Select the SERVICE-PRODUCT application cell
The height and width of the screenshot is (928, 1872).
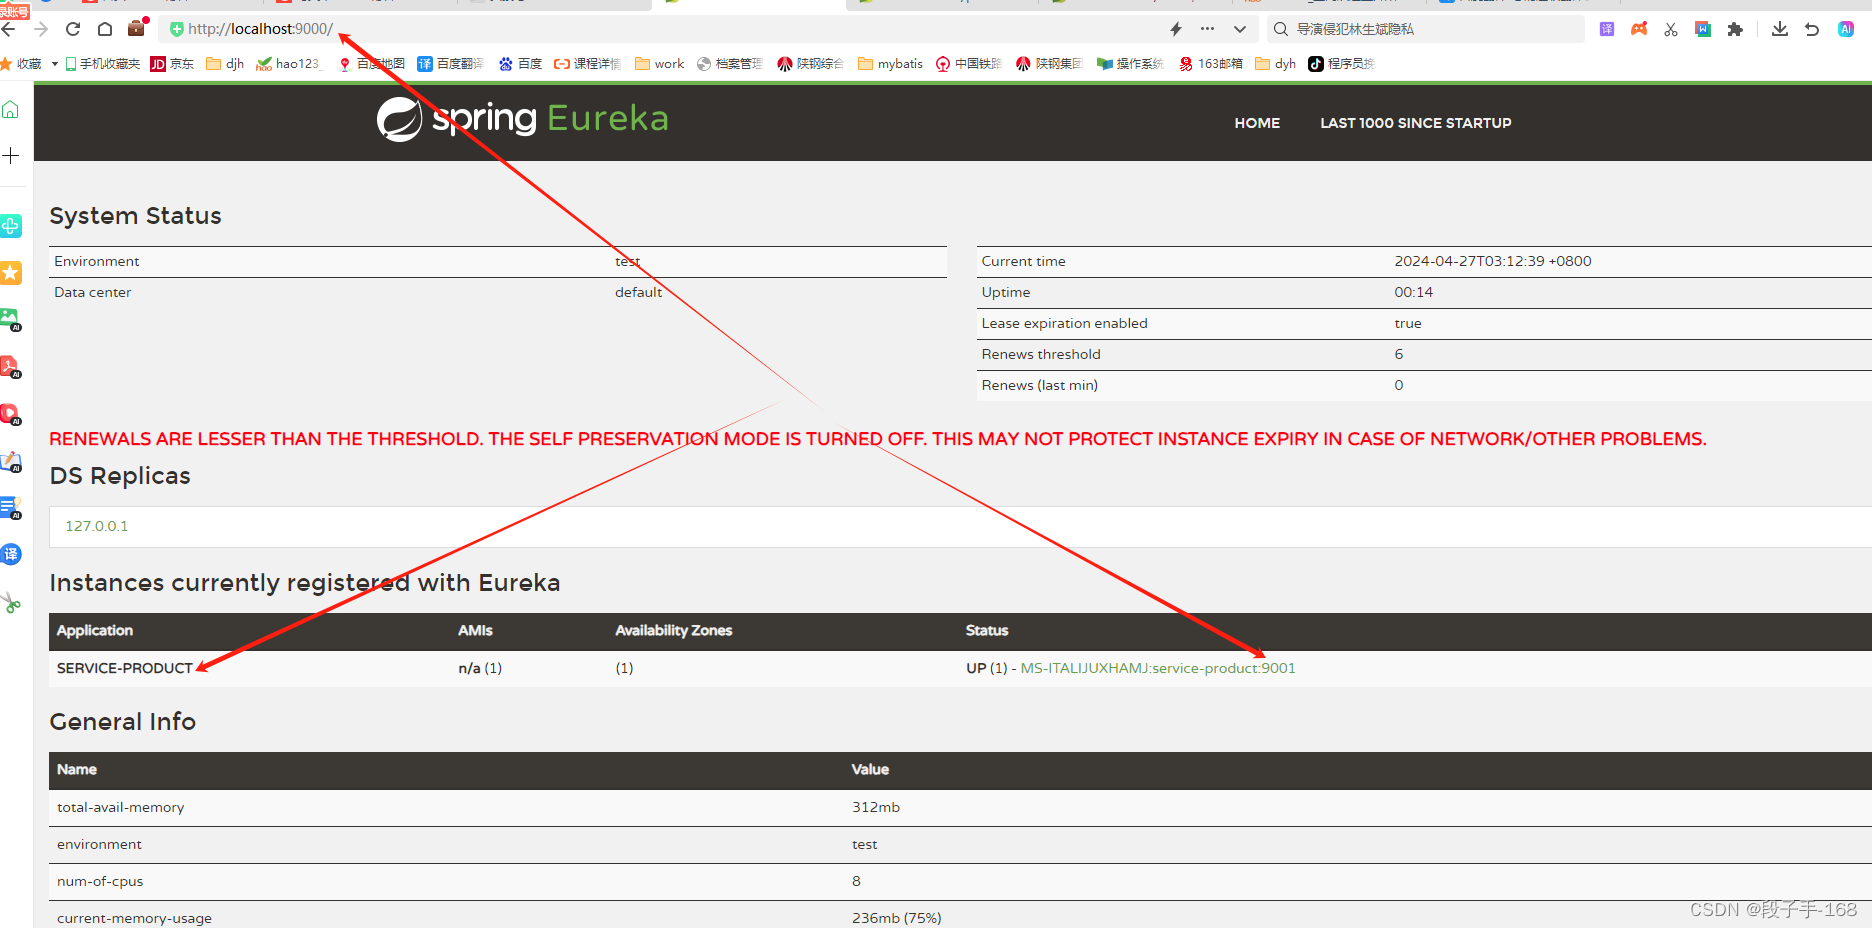(x=125, y=668)
